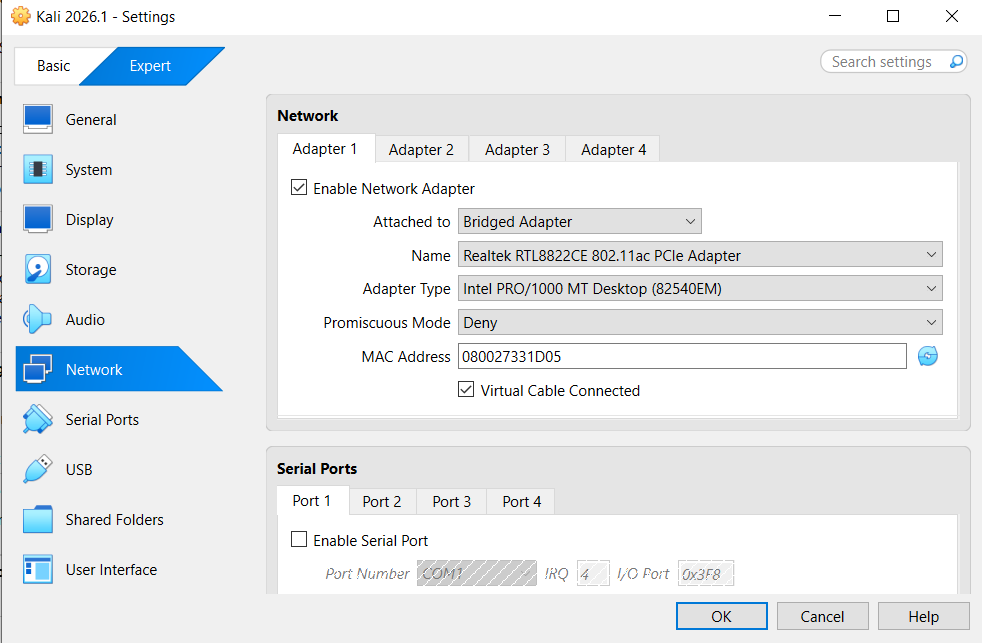Click the Audio speaker icon
Viewport: 982px width, 643px height.
click(38, 319)
